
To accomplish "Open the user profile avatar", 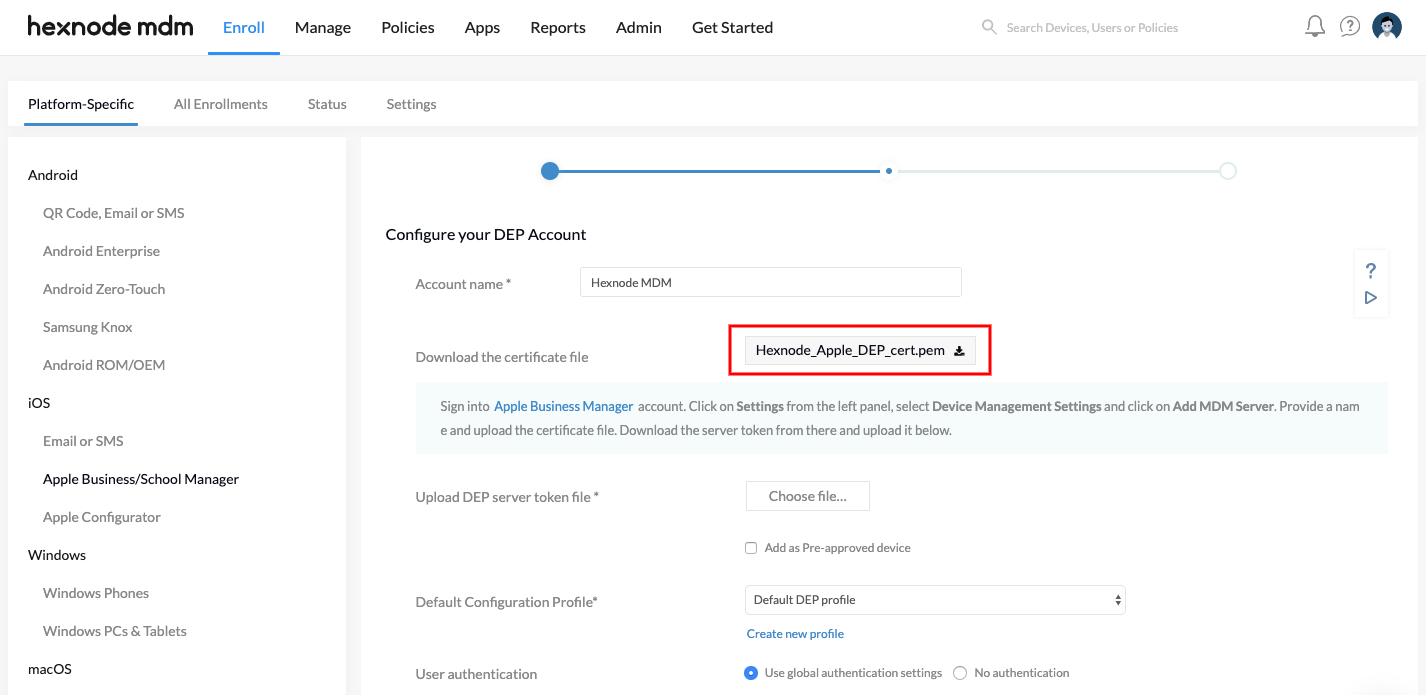I will click(1387, 27).
